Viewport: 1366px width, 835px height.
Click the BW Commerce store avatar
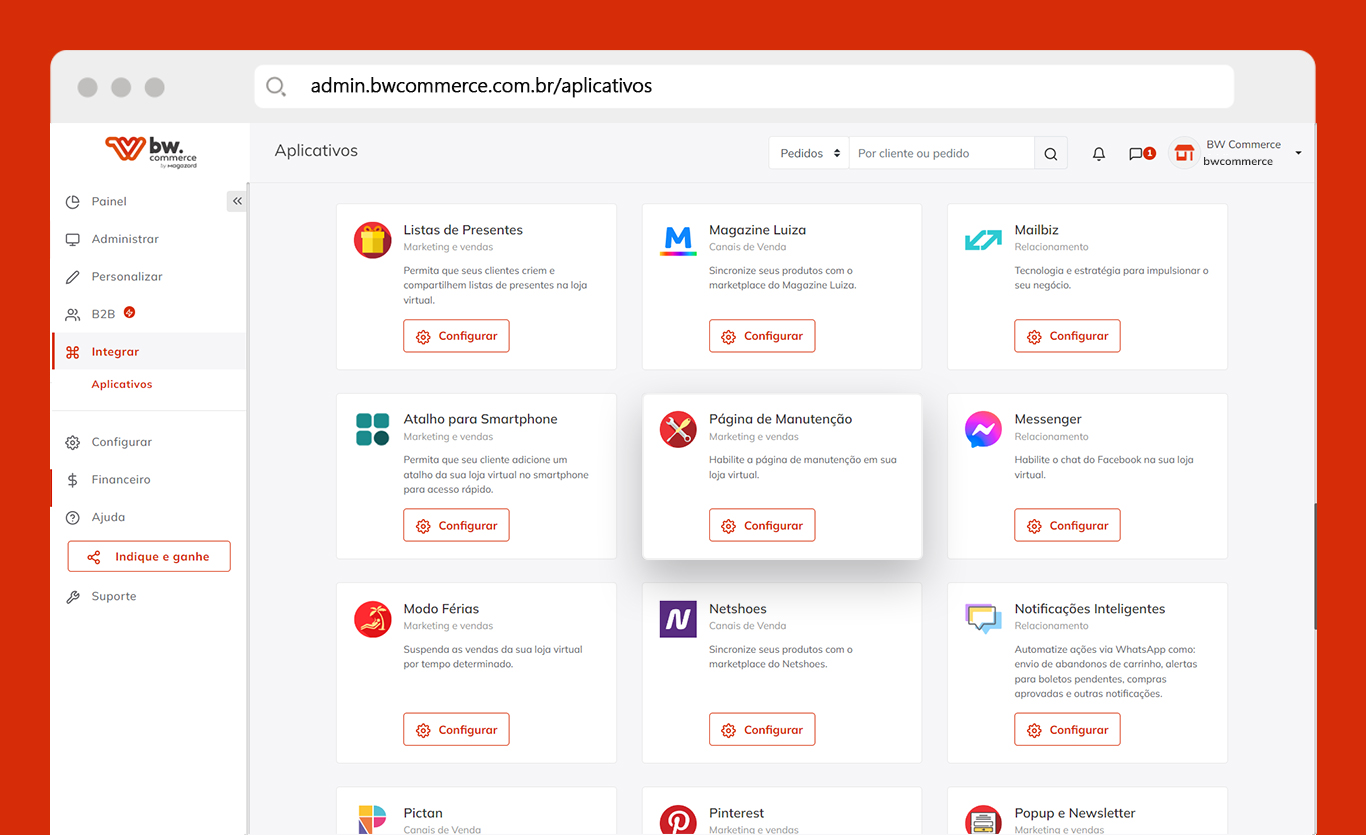(x=1184, y=153)
